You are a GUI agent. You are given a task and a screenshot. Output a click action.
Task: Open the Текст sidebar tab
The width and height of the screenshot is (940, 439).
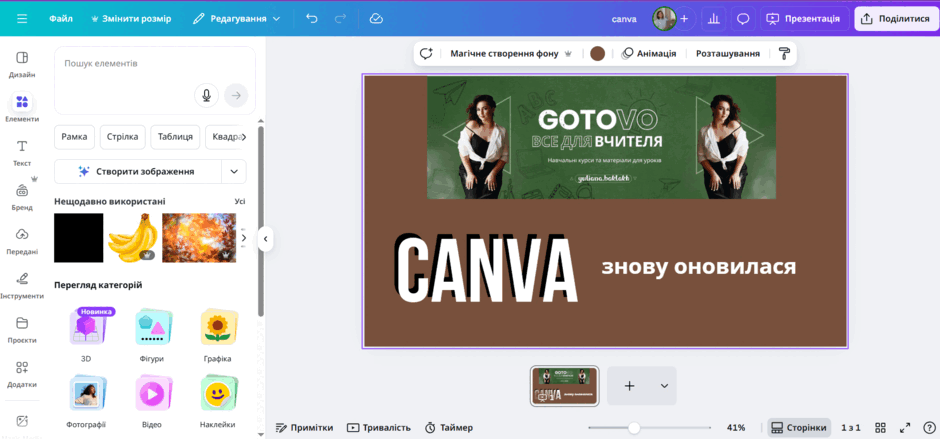(x=22, y=153)
